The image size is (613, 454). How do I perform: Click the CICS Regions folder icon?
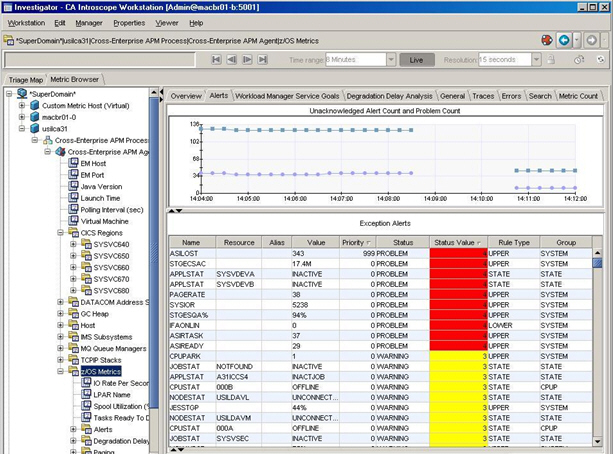coord(71,232)
